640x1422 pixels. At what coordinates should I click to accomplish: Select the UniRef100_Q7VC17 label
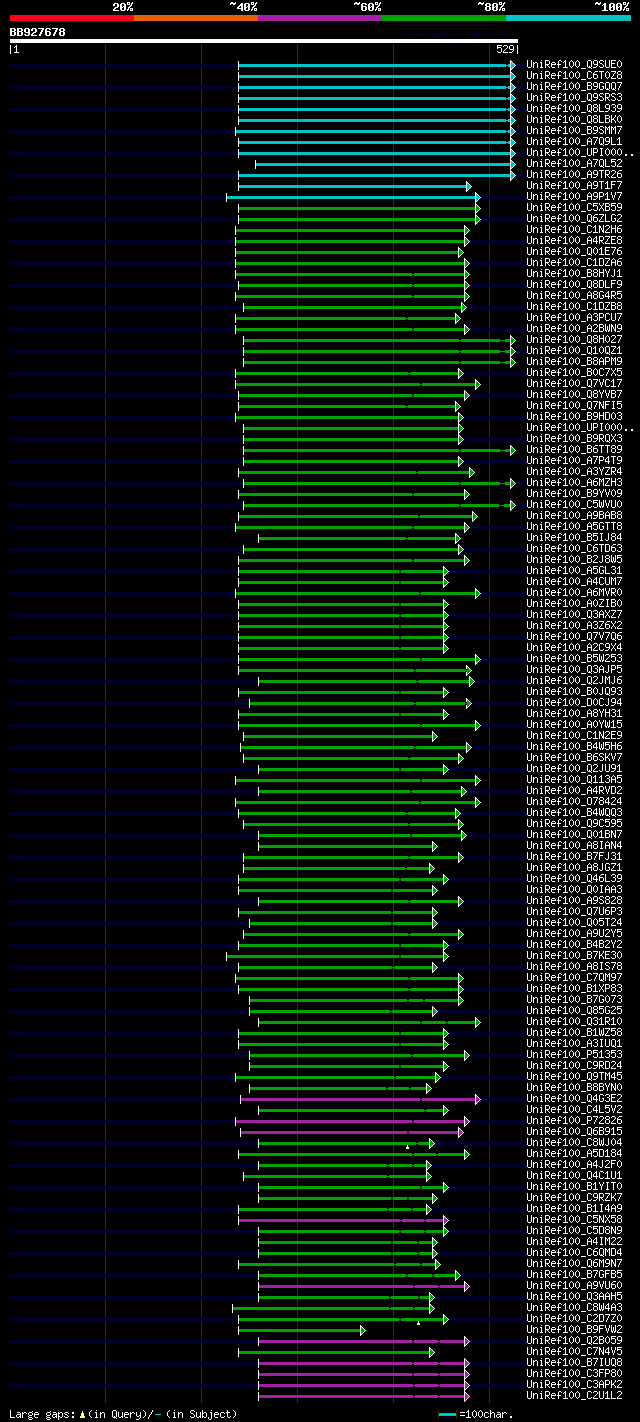coord(574,384)
